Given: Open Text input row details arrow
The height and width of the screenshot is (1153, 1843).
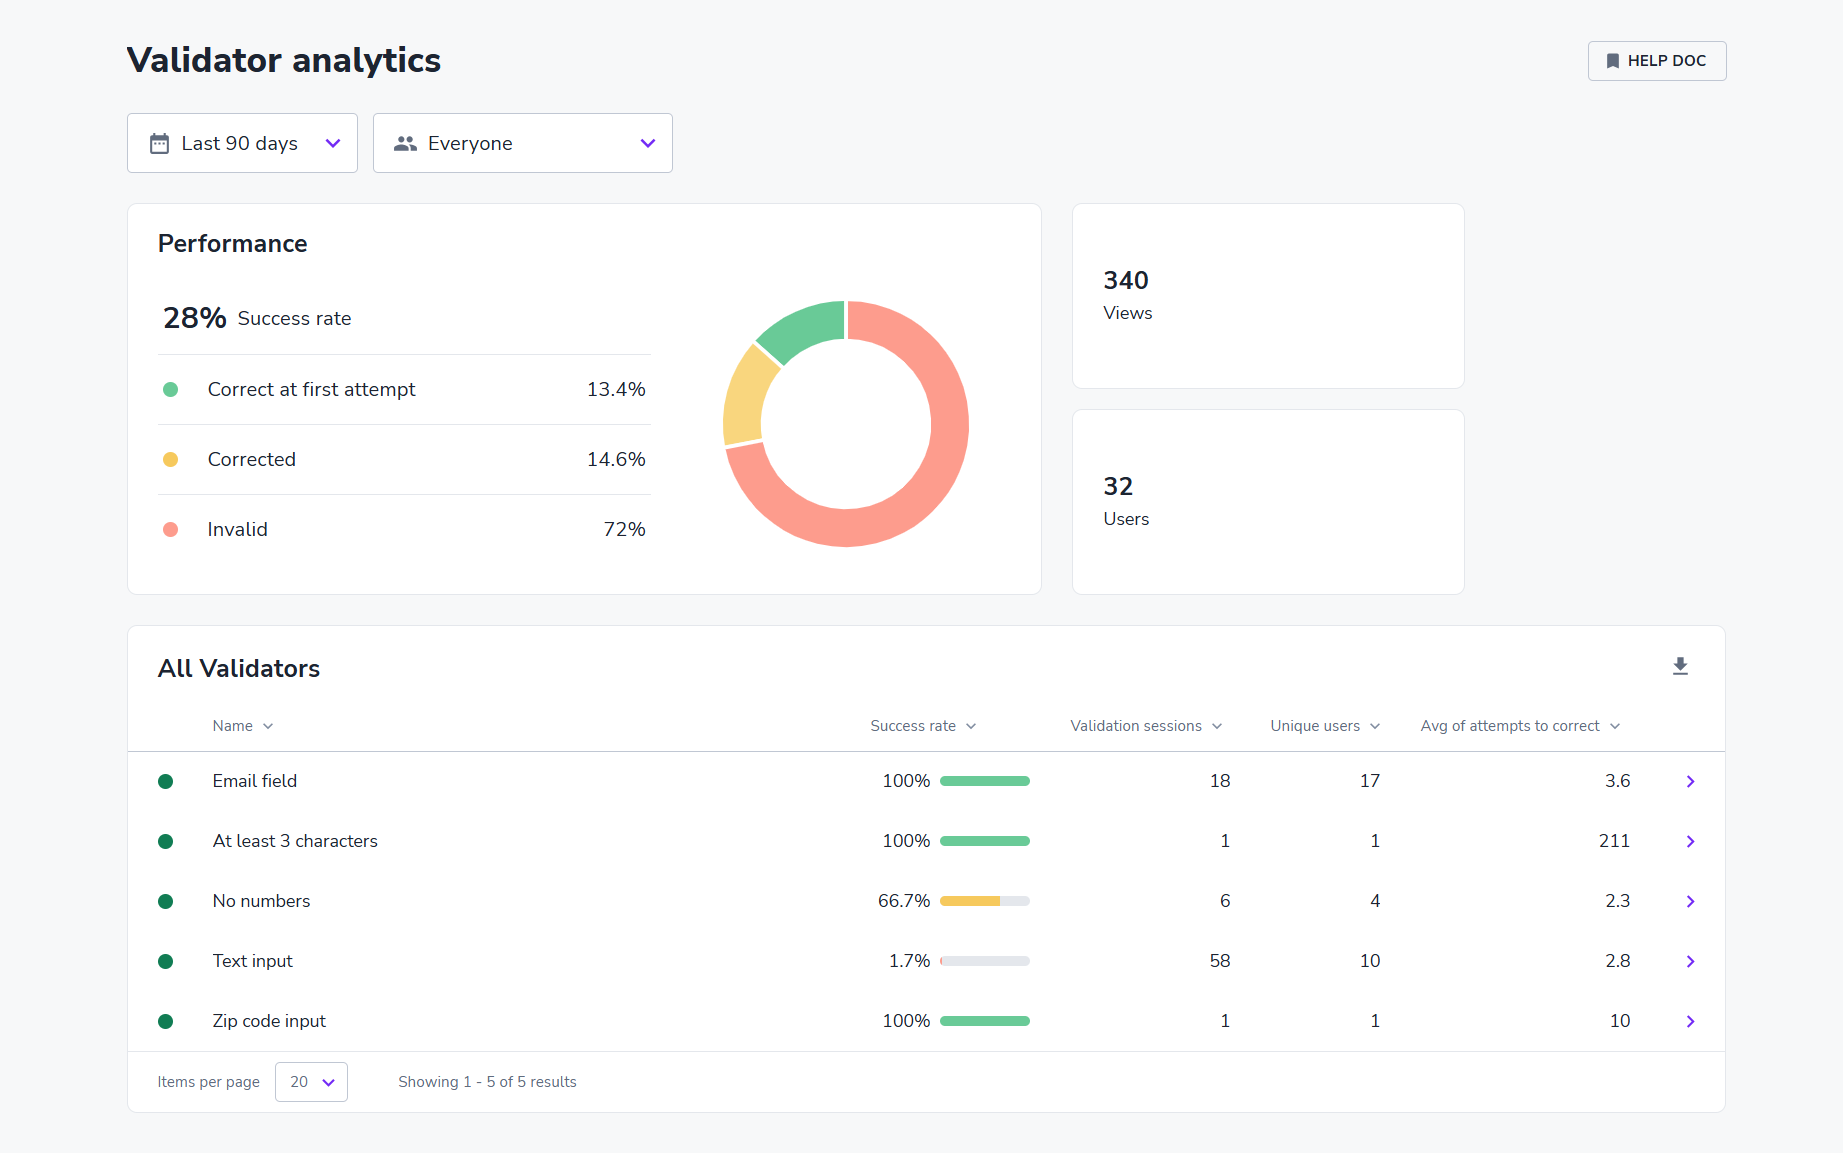Looking at the screenshot, I should tap(1690, 961).
